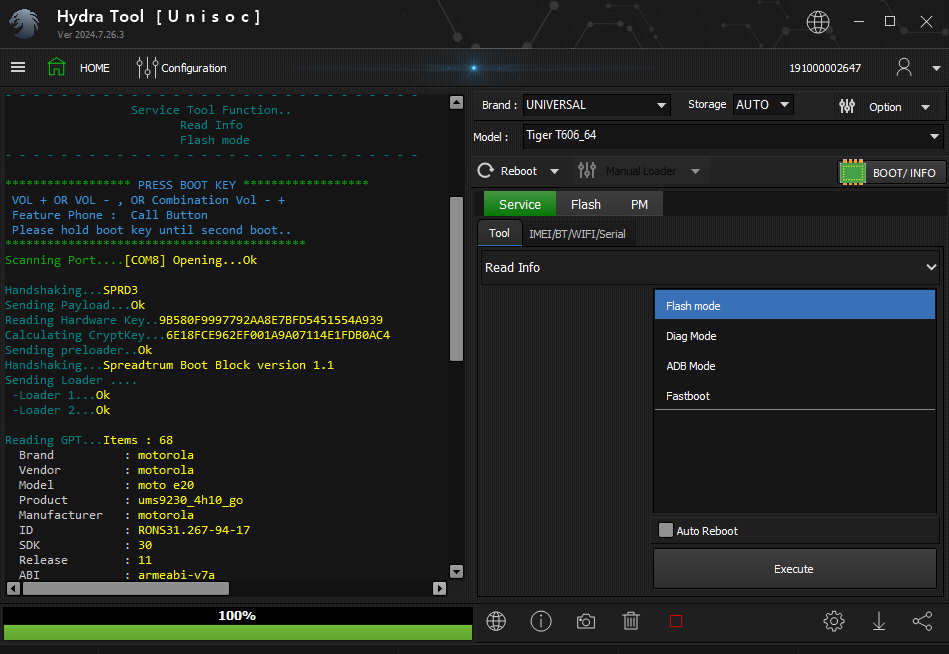949x654 pixels.
Task: Click the info circle icon
Action: tap(541, 621)
